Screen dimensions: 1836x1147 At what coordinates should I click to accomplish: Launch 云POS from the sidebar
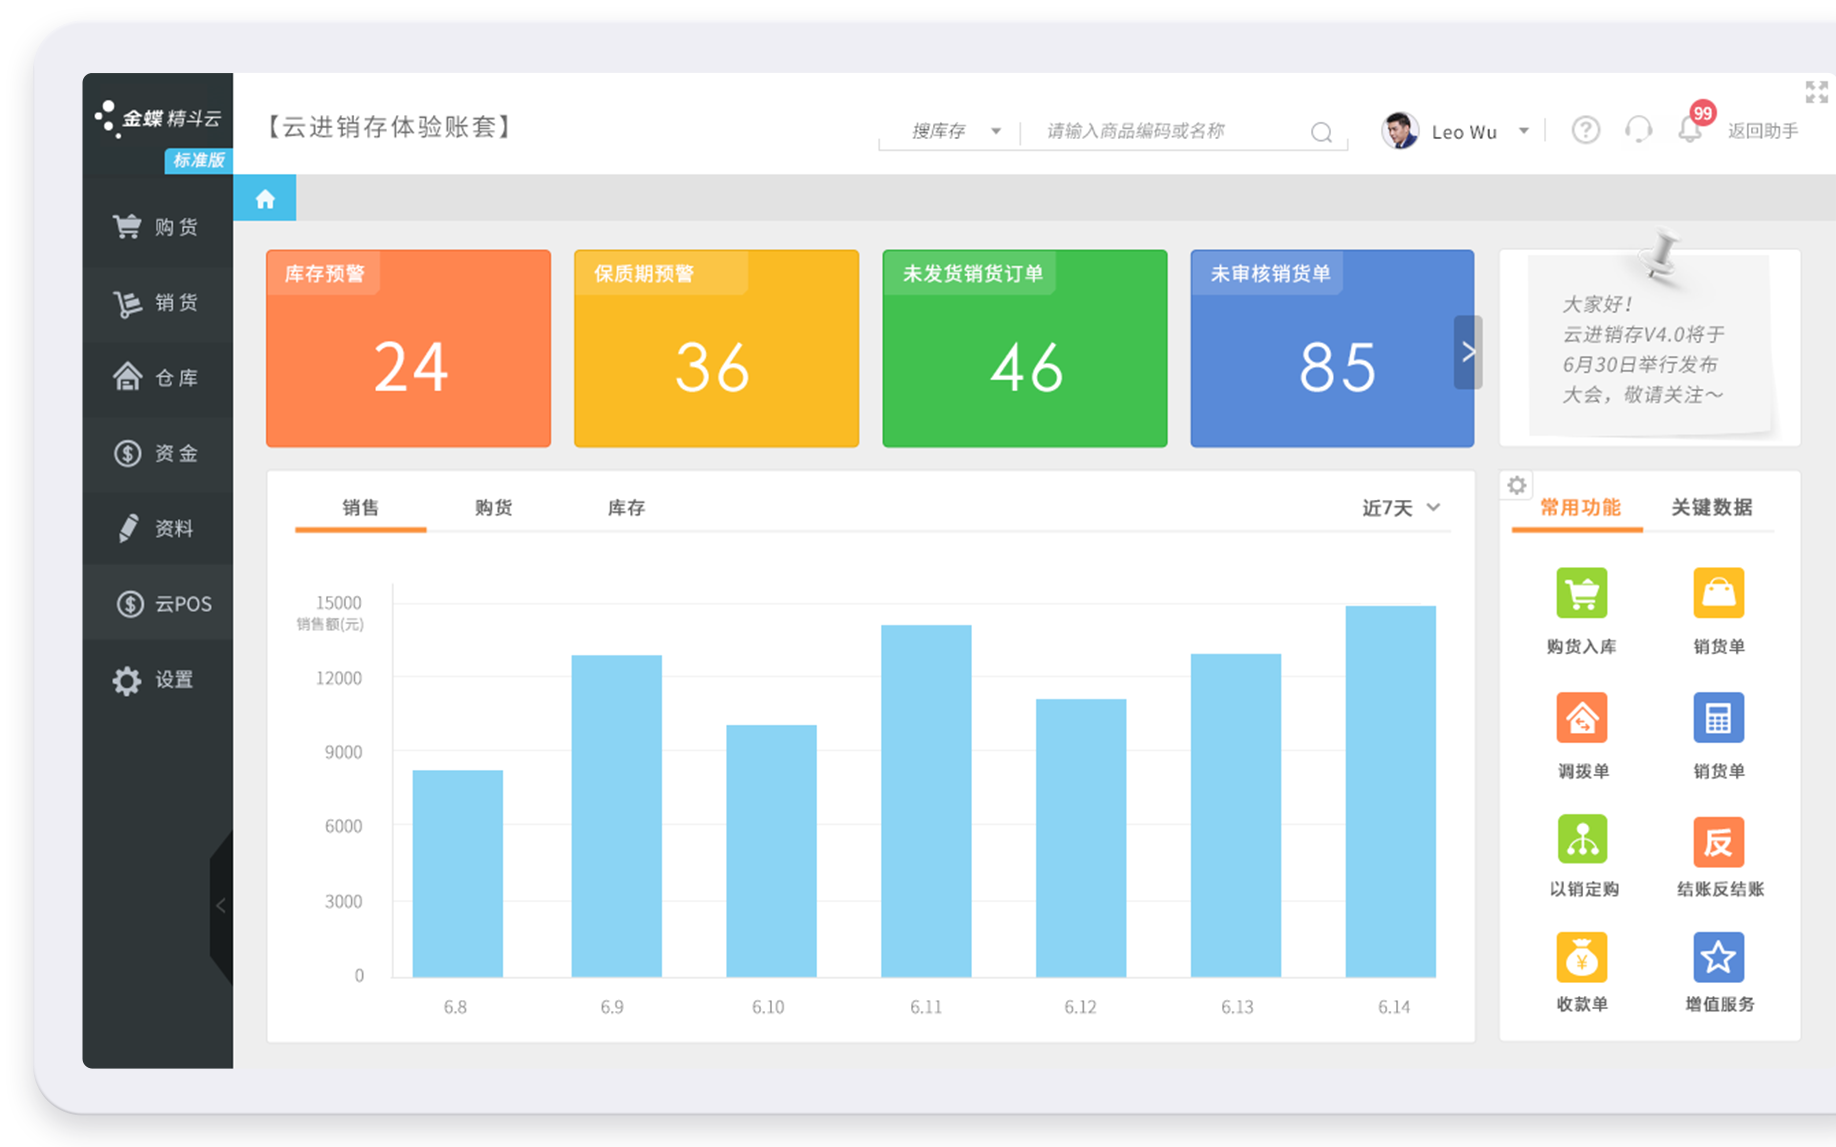pyautogui.click(x=160, y=603)
